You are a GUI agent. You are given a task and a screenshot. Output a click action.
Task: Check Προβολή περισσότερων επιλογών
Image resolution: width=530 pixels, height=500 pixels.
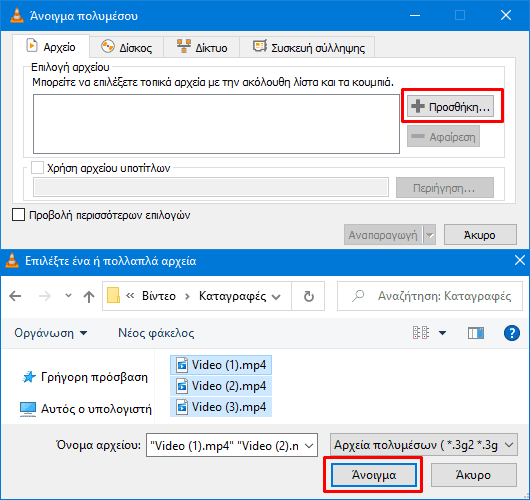(x=18, y=215)
